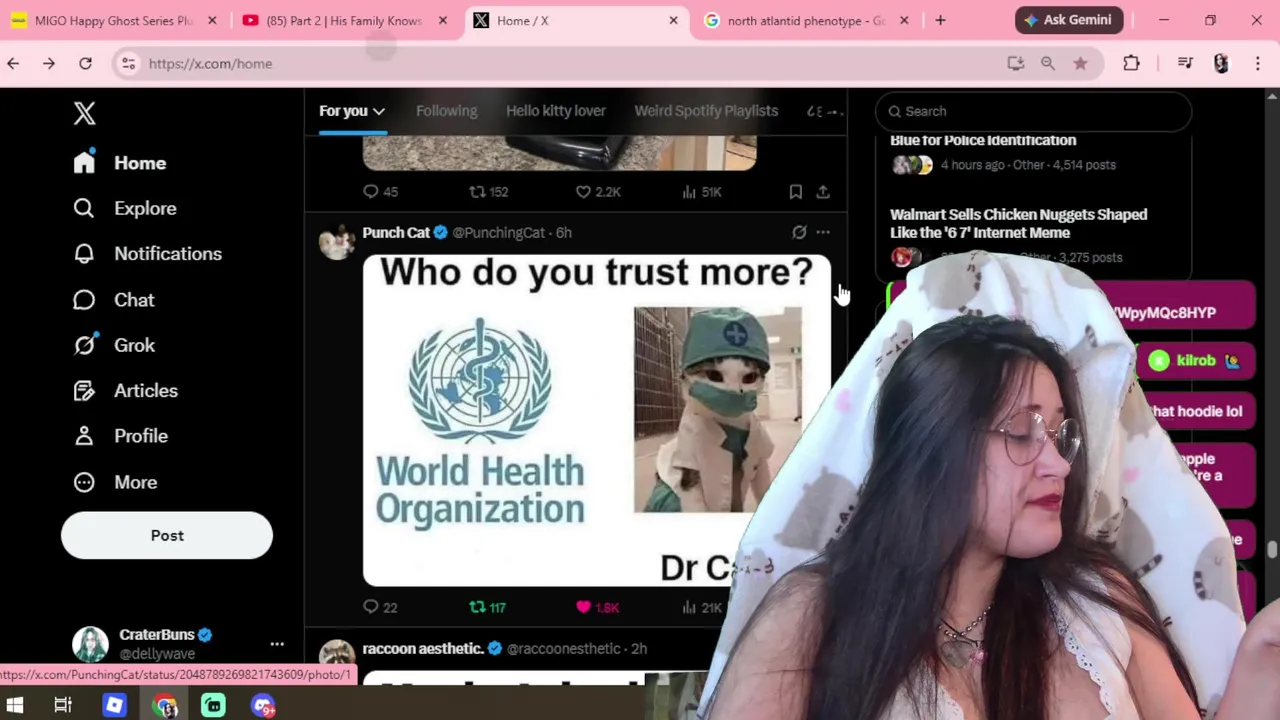Click the zoom magnifier icon in address bar
Image resolution: width=1280 pixels, height=720 pixels.
click(x=1048, y=63)
